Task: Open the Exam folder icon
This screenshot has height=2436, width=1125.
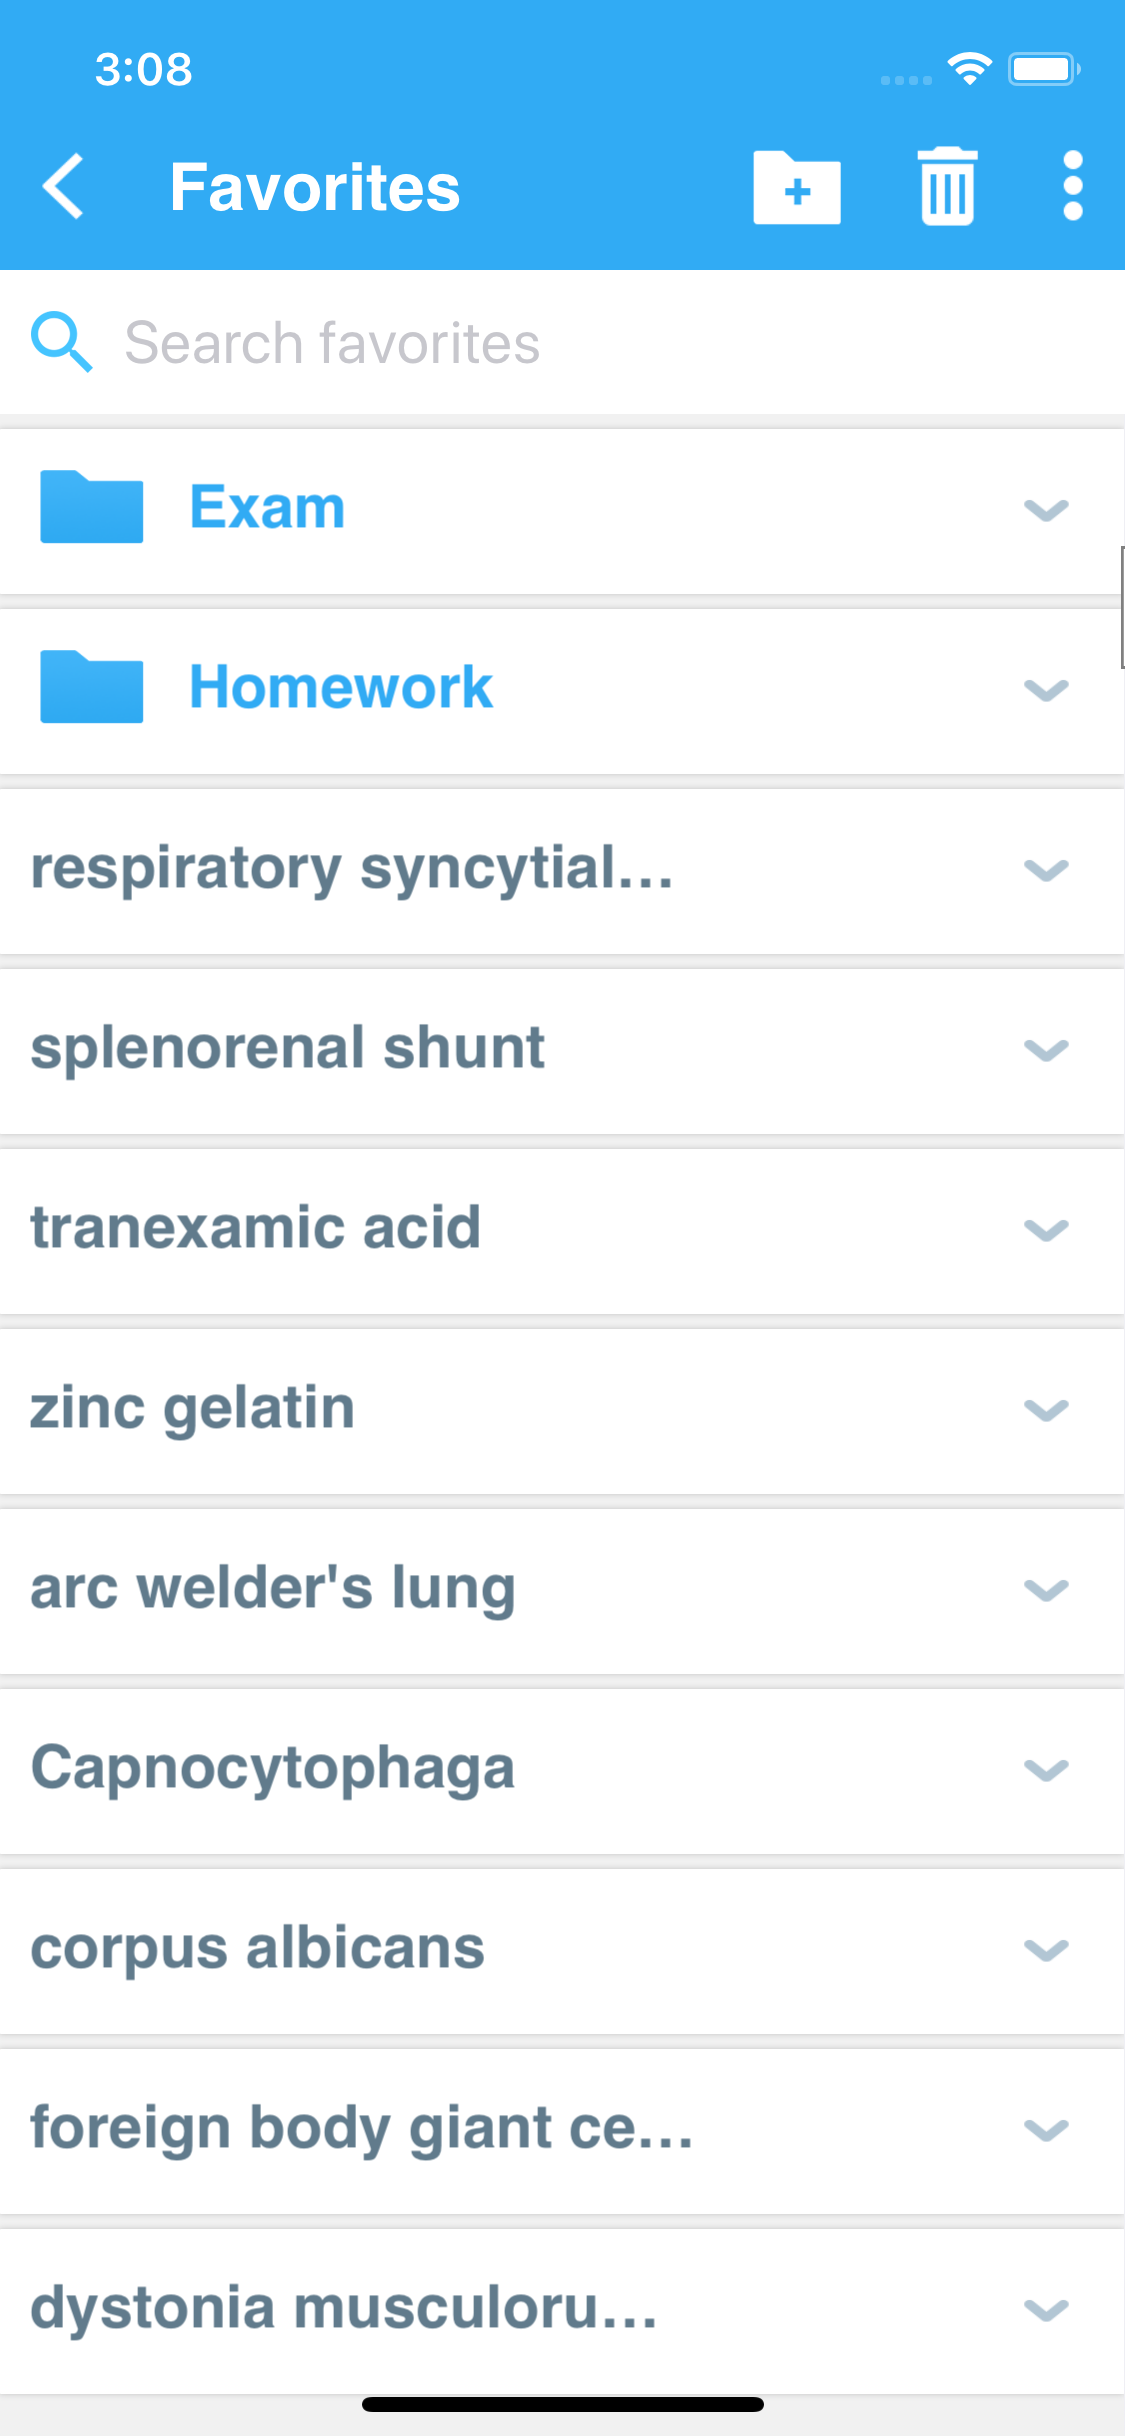Action: 91,507
